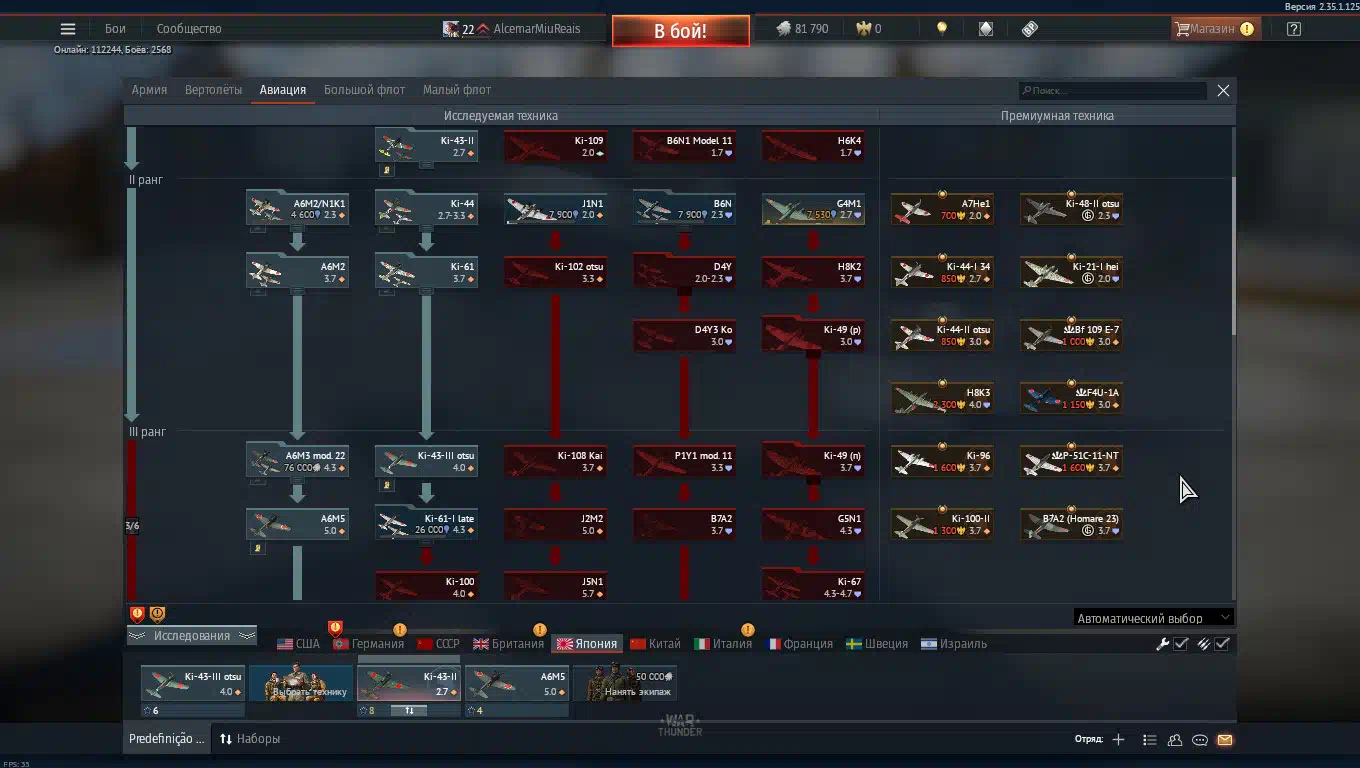Select premium Ki-48-II otsu aircraft
1360x768 pixels.
(x=1071, y=209)
